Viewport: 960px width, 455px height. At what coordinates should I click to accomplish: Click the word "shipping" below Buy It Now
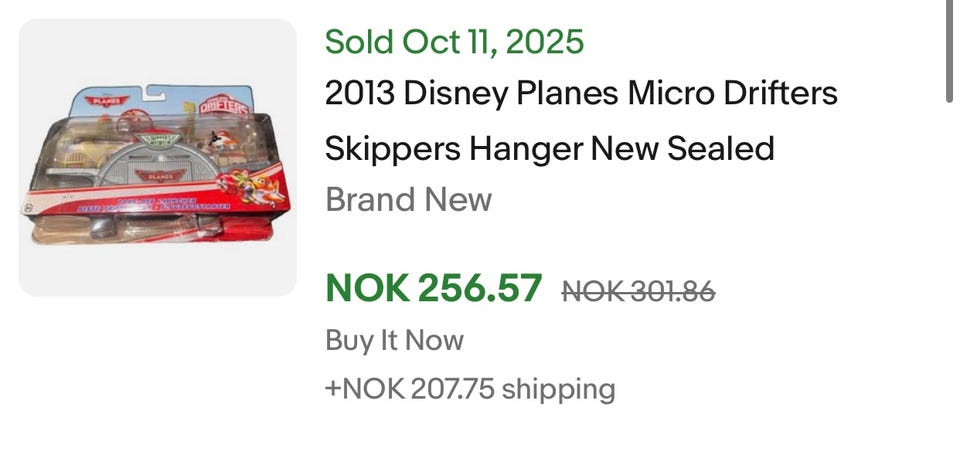point(558,388)
